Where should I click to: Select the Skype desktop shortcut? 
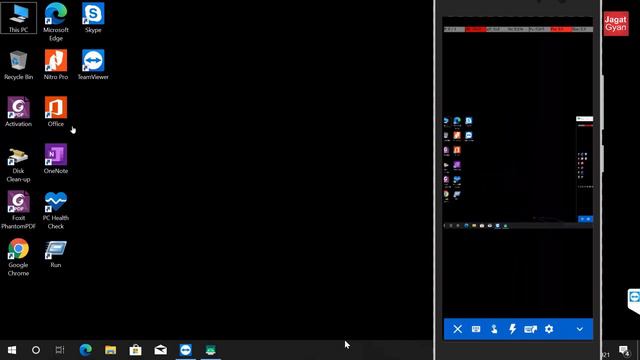pyautogui.click(x=93, y=18)
